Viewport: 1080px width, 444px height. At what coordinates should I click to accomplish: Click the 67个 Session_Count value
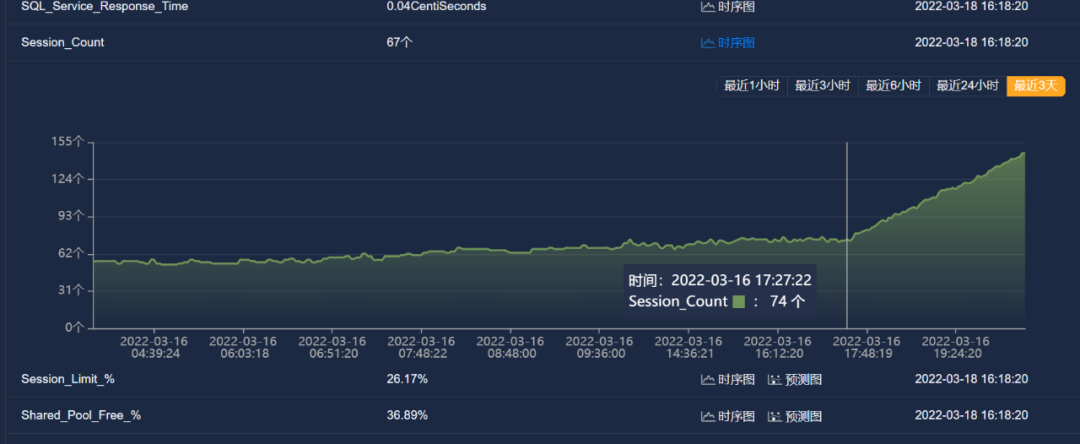pos(399,43)
